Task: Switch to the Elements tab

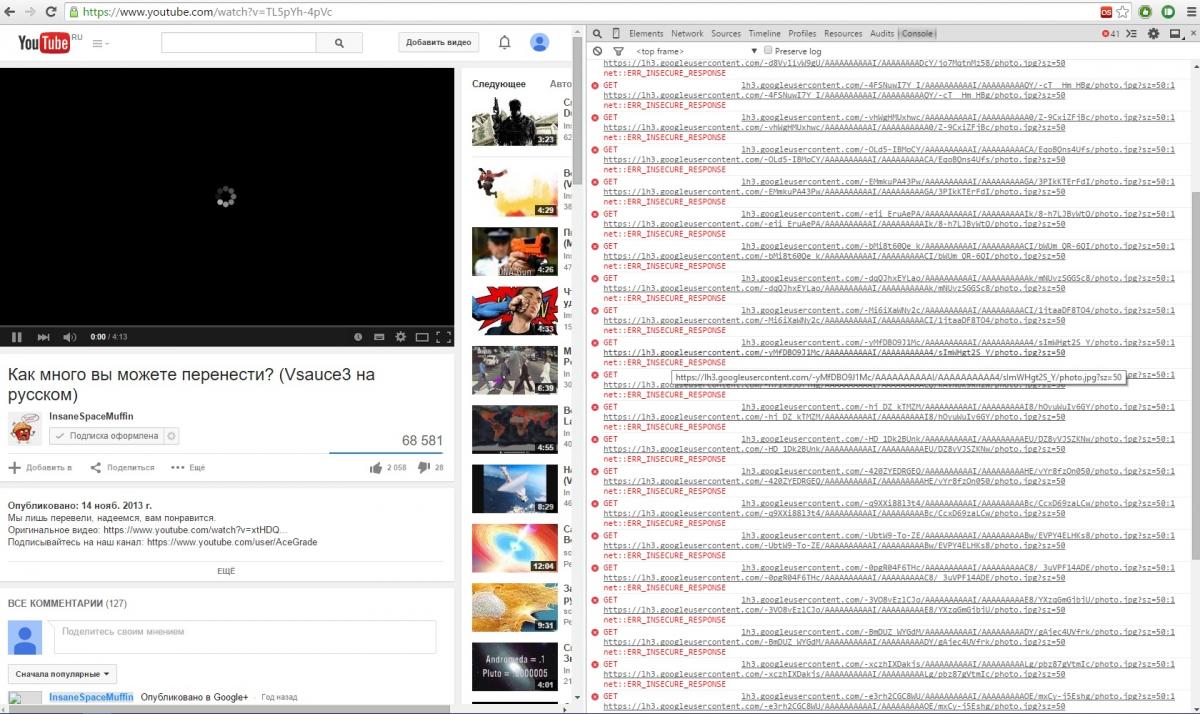Action: (x=646, y=33)
